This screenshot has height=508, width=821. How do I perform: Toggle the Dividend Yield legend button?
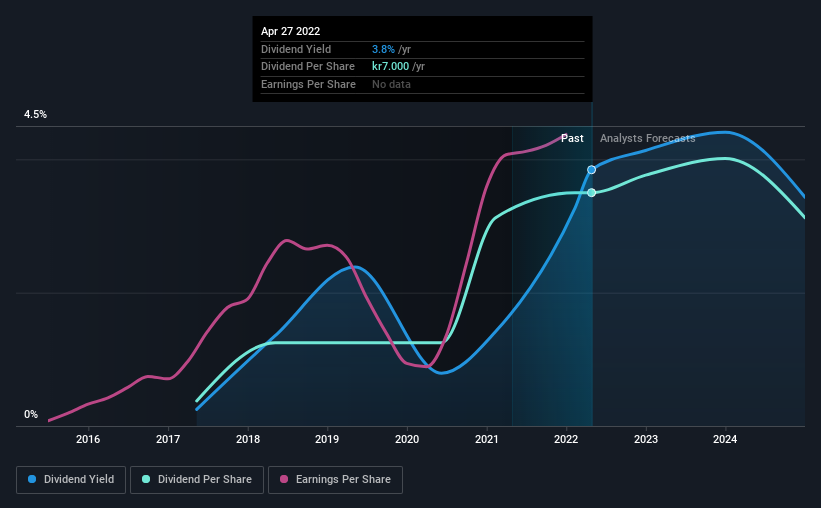71,480
